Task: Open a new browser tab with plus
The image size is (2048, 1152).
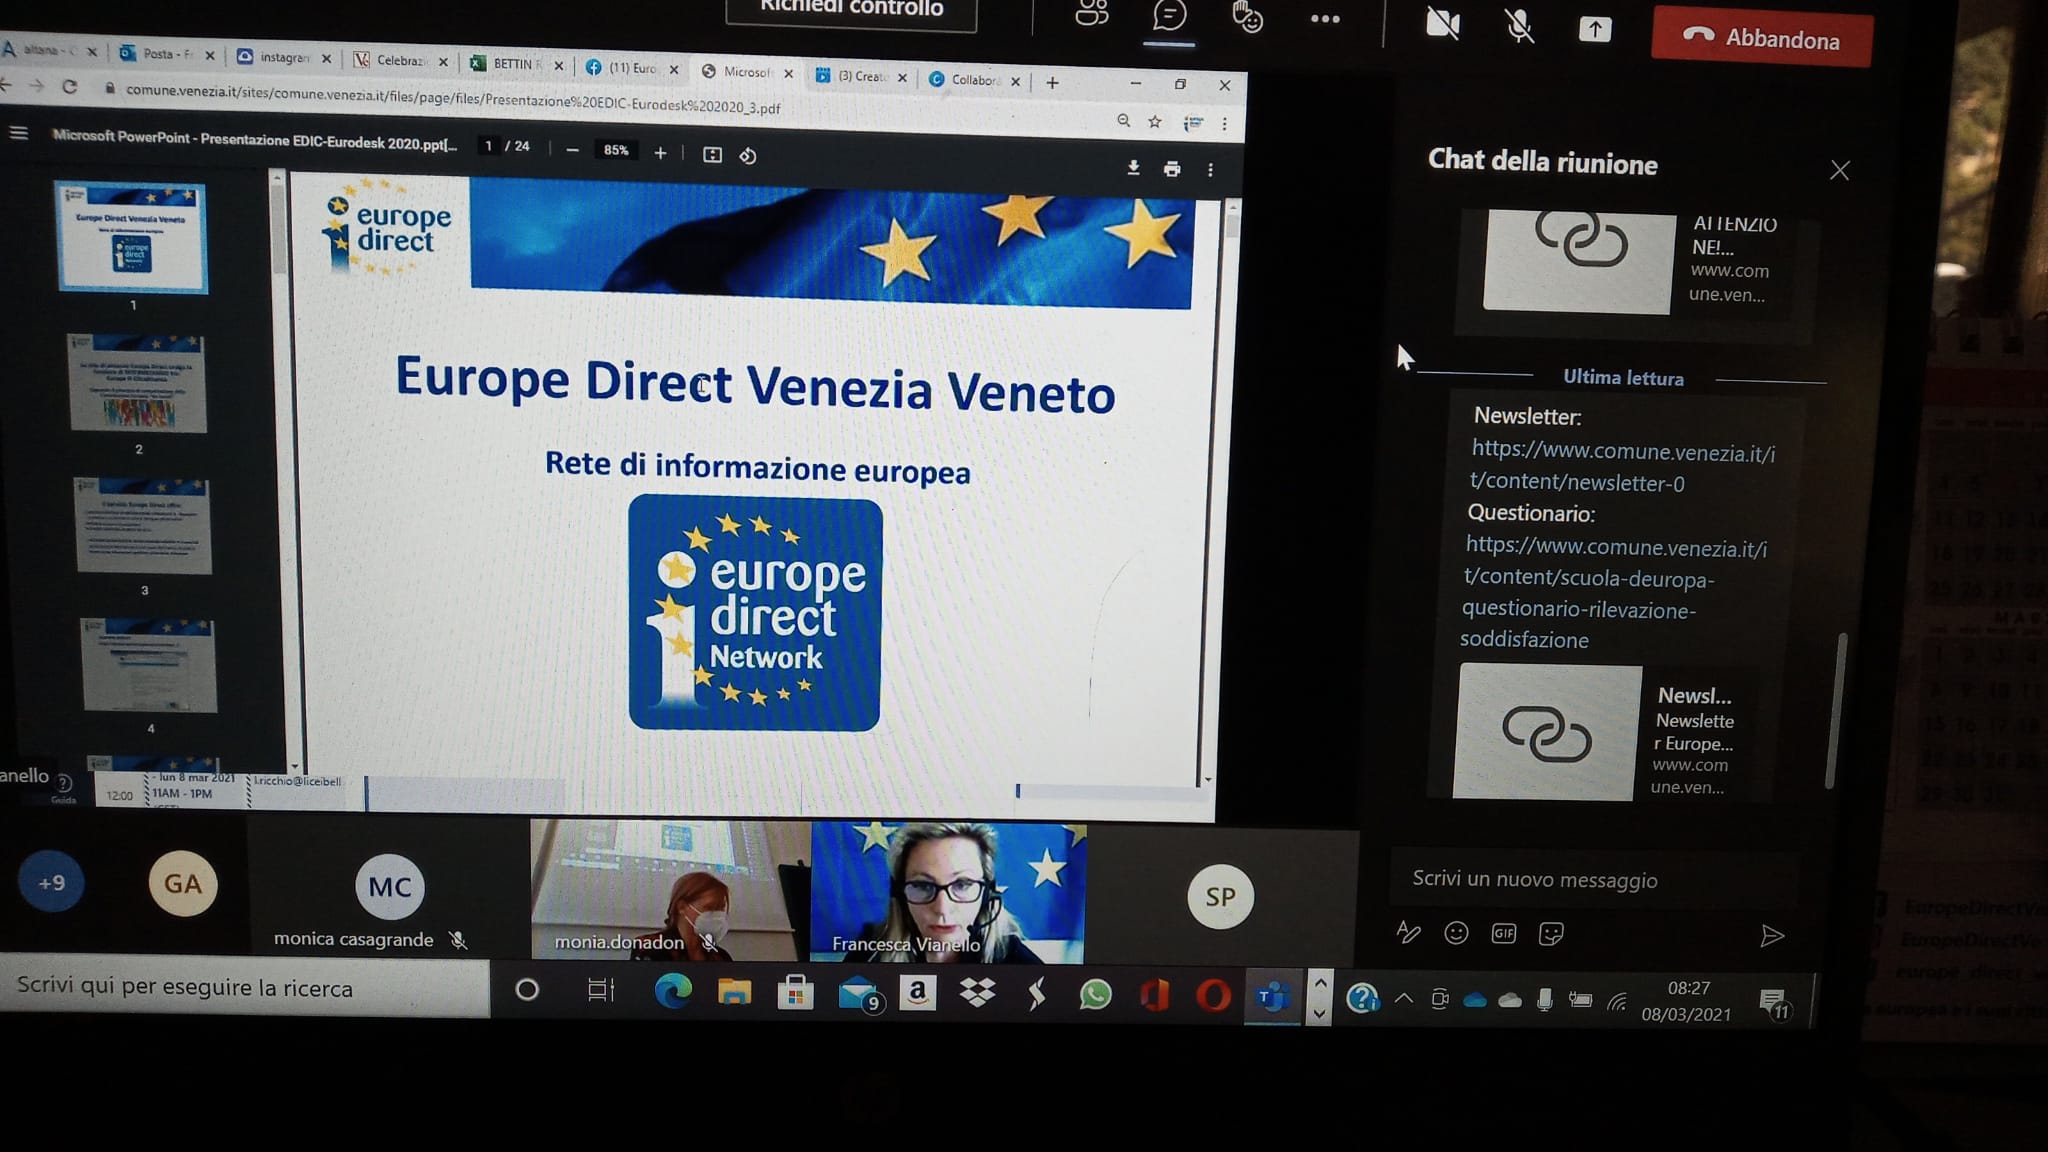Action: [1052, 83]
